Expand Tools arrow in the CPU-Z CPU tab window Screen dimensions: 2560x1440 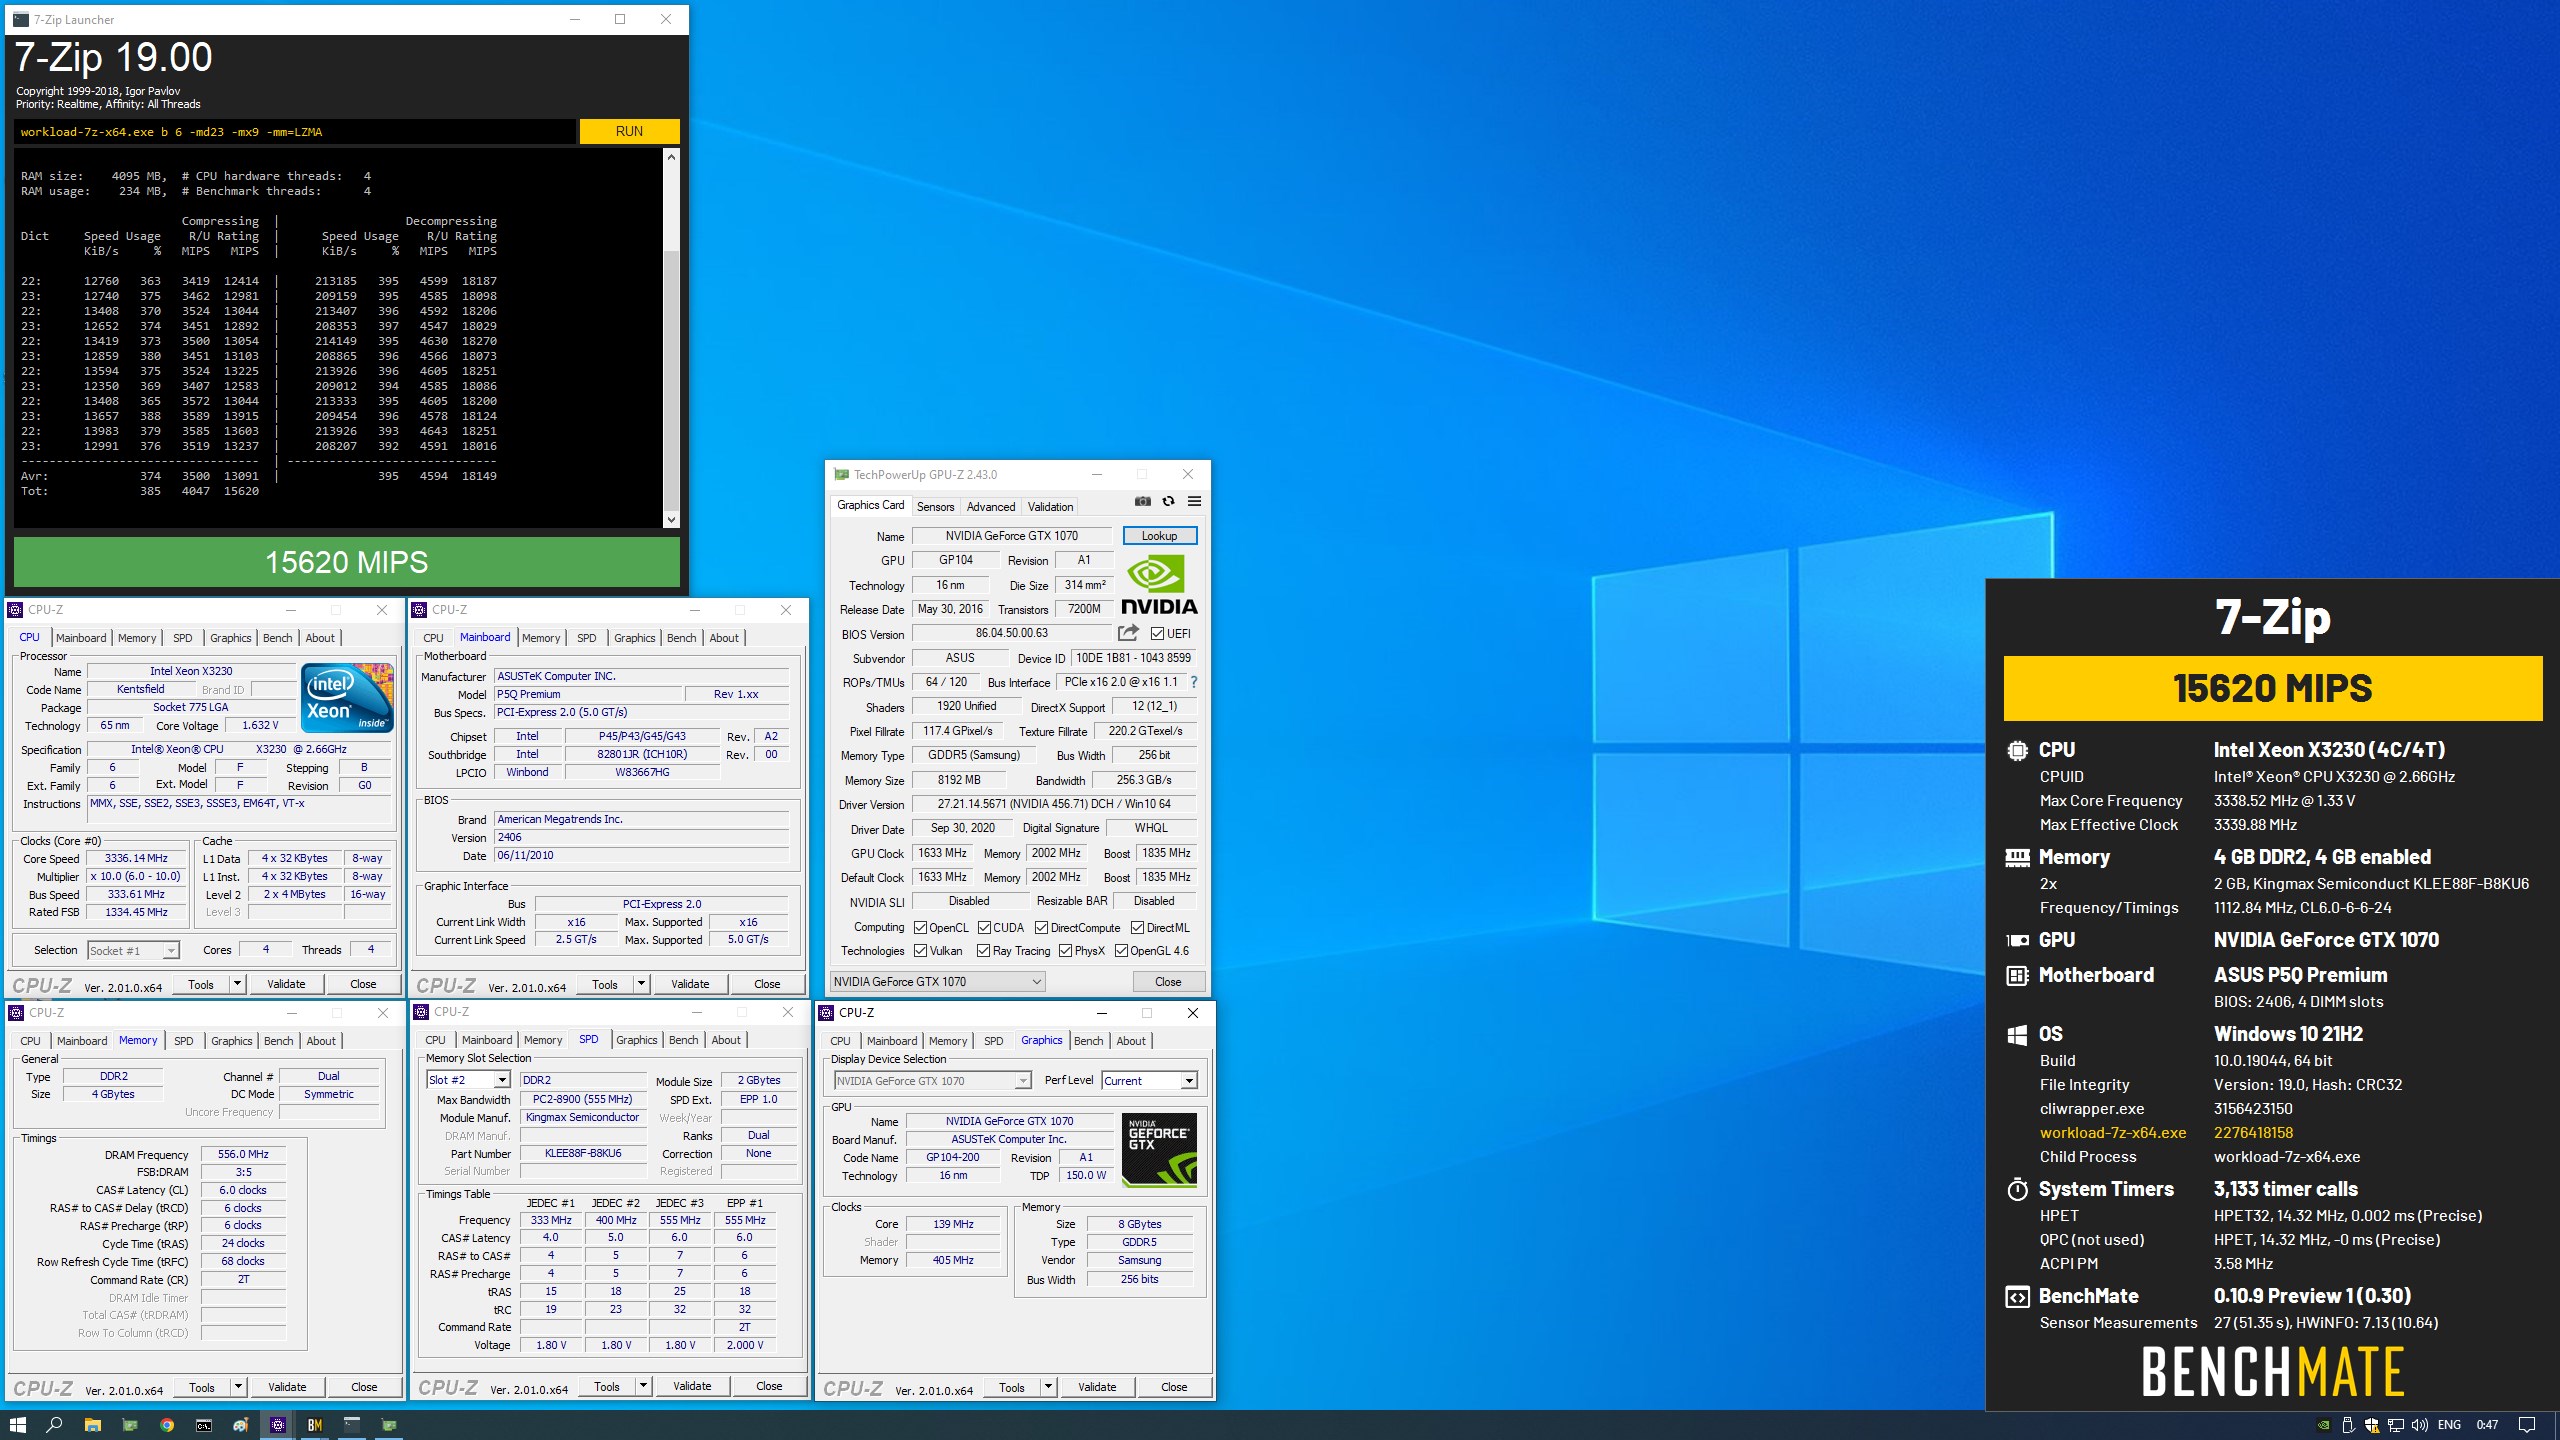[x=237, y=984]
